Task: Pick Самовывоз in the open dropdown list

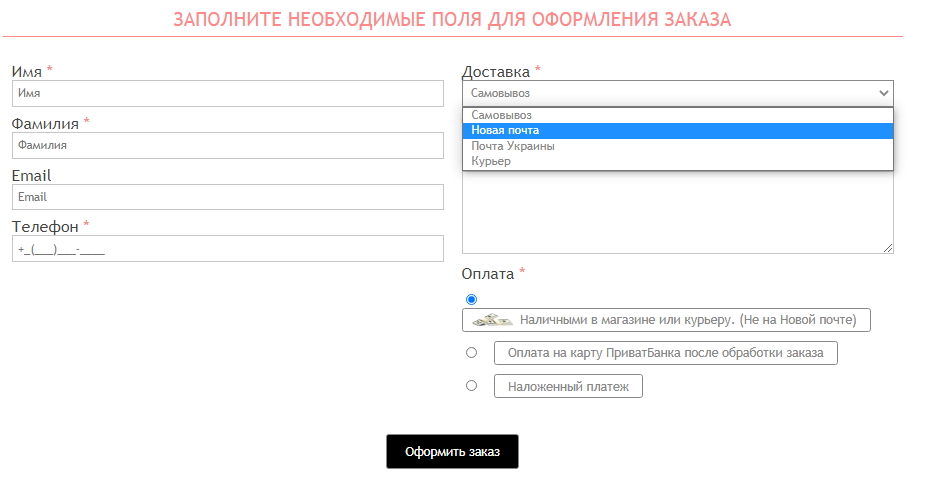Action: click(677, 115)
